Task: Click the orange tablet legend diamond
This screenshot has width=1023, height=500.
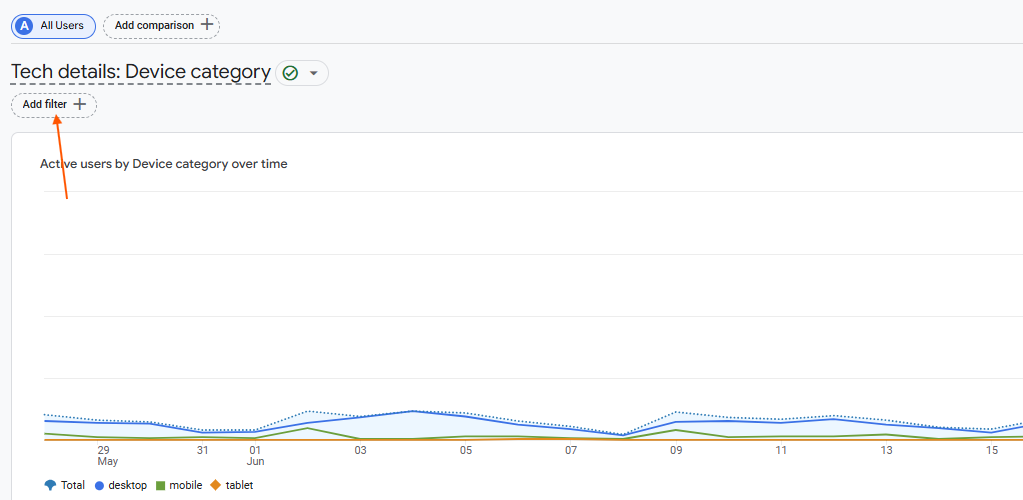Action: coord(215,486)
